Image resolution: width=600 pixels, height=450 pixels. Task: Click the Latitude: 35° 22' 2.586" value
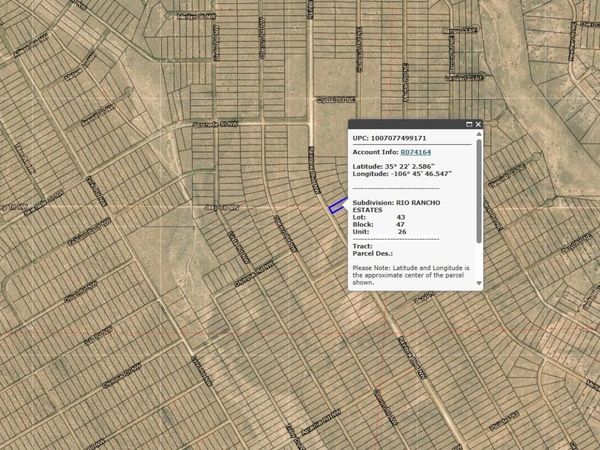pyautogui.click(x=394, y=166)
